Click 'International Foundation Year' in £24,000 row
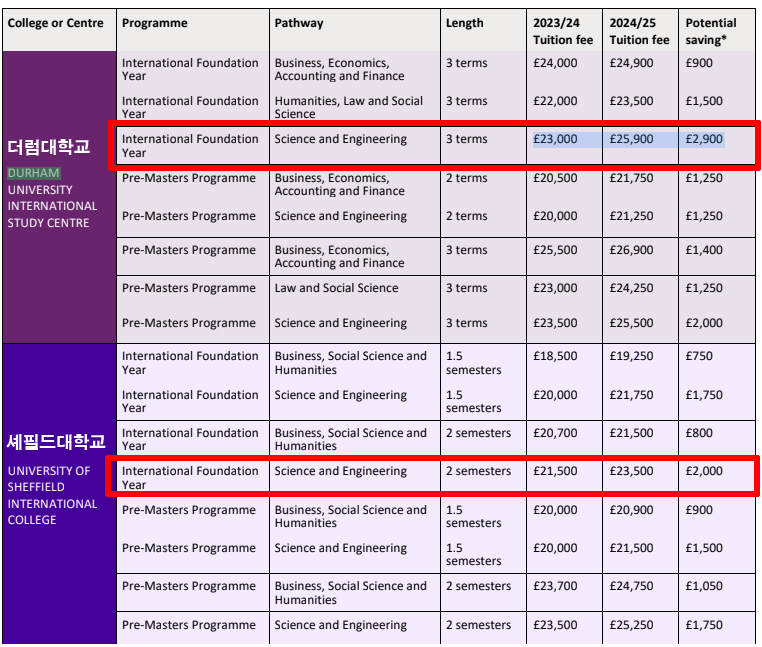Viewport: 762px width, 647px height. pyautogui.click(x=190, y=69)
